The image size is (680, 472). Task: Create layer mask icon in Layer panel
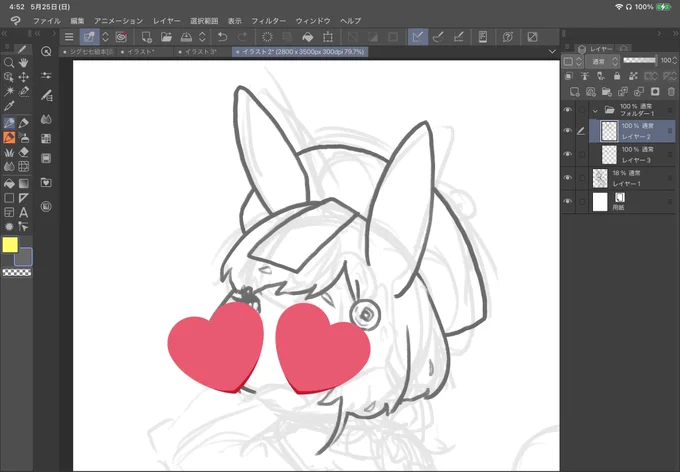click(x=655, y=92)
